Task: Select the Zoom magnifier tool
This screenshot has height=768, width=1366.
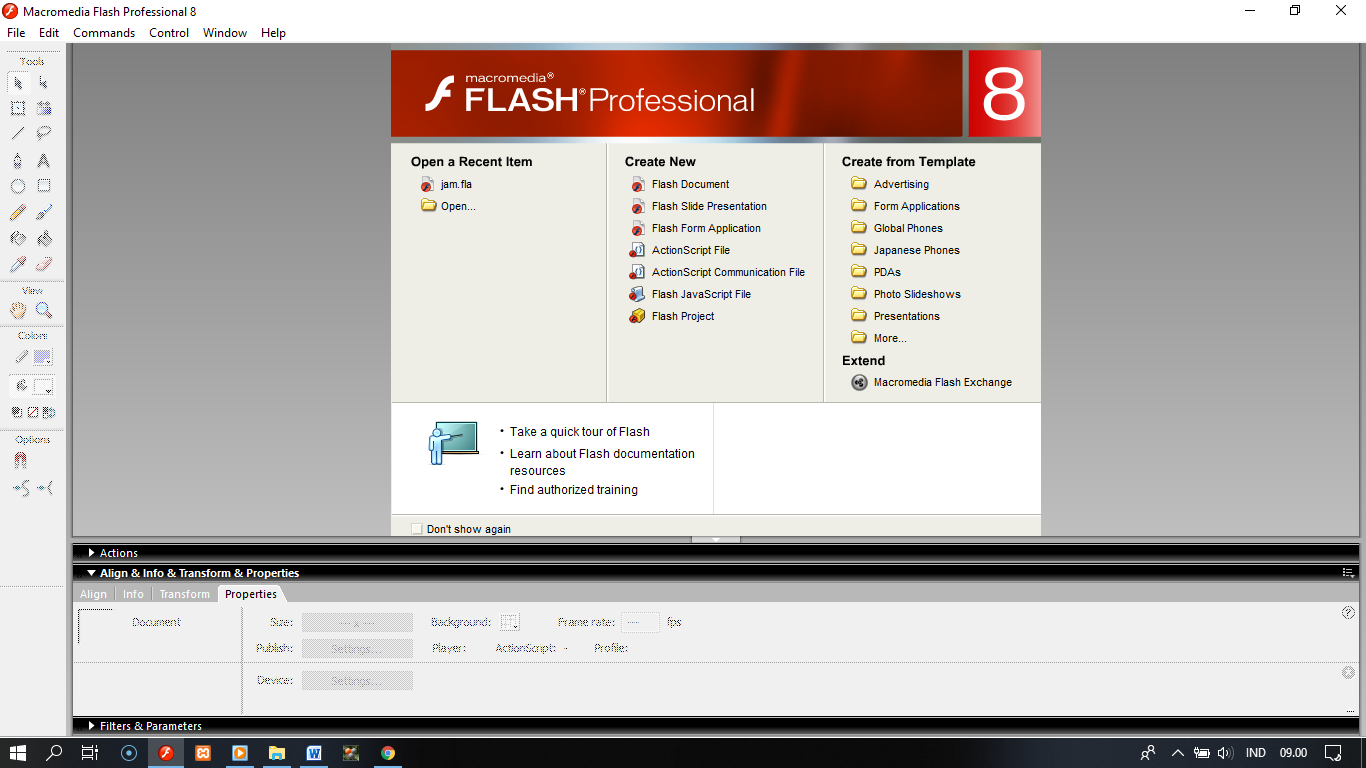Action: click(x=44, y=310)
